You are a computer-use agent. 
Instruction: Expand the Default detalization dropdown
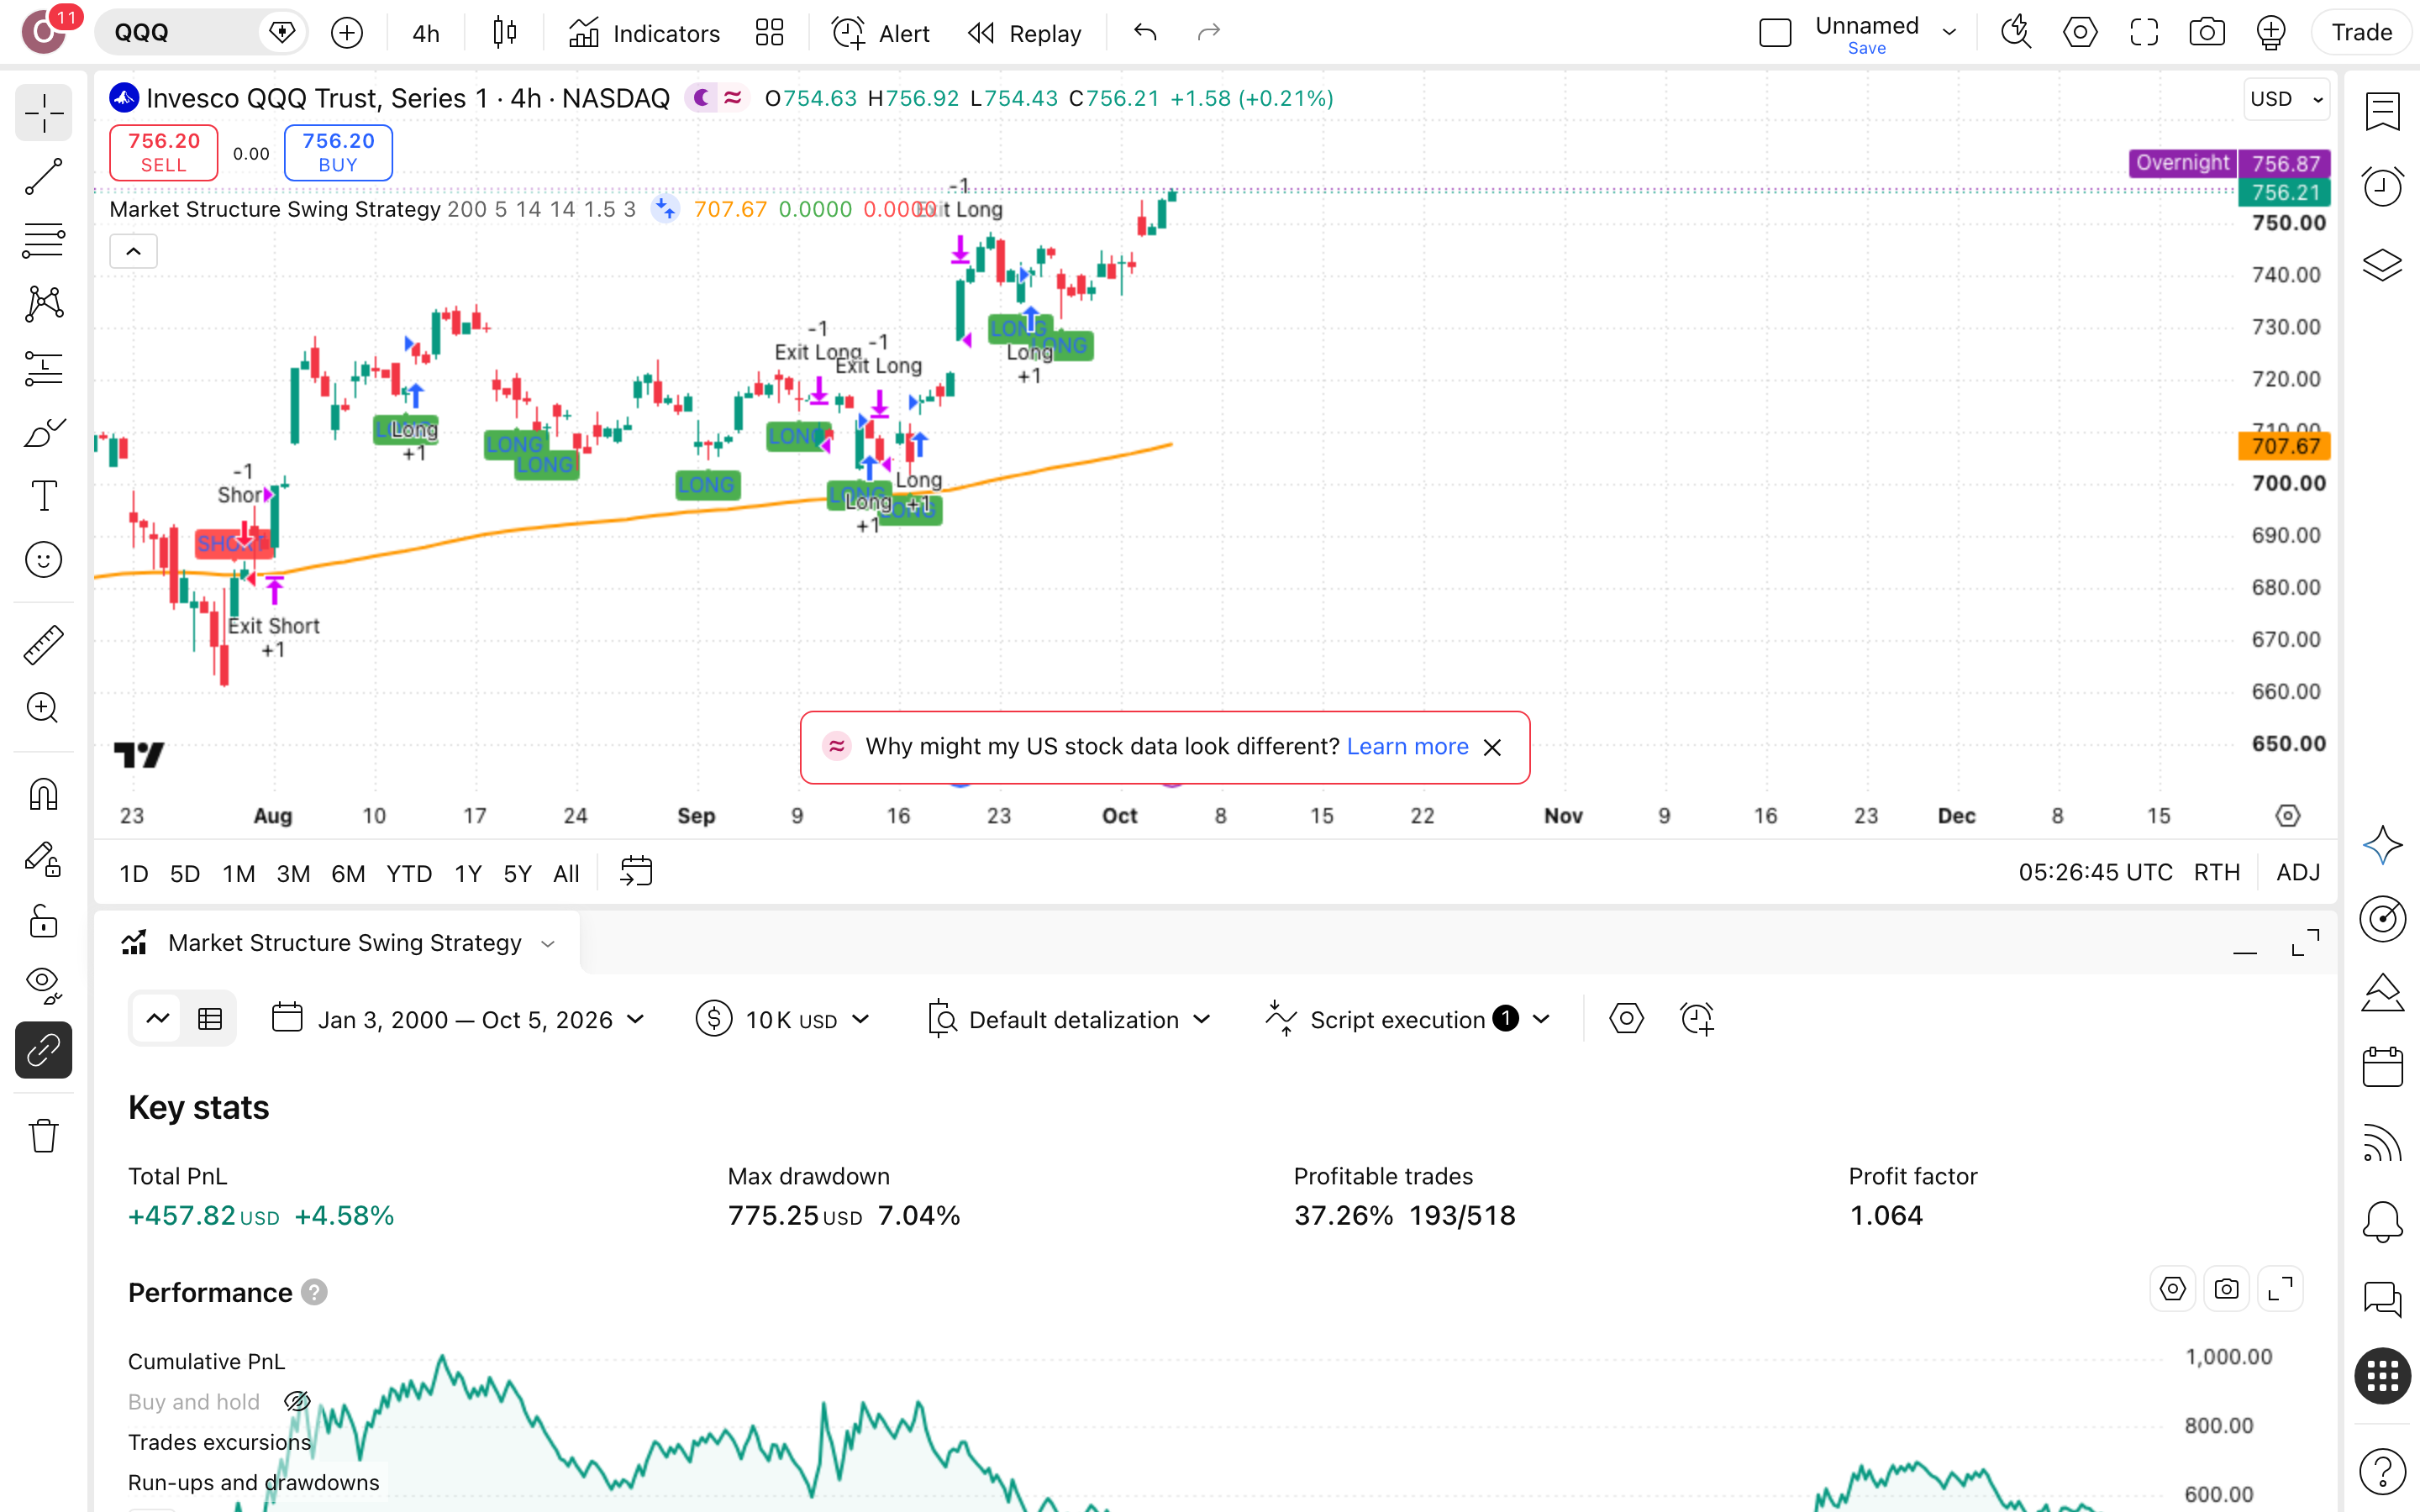[1070, 1019]
